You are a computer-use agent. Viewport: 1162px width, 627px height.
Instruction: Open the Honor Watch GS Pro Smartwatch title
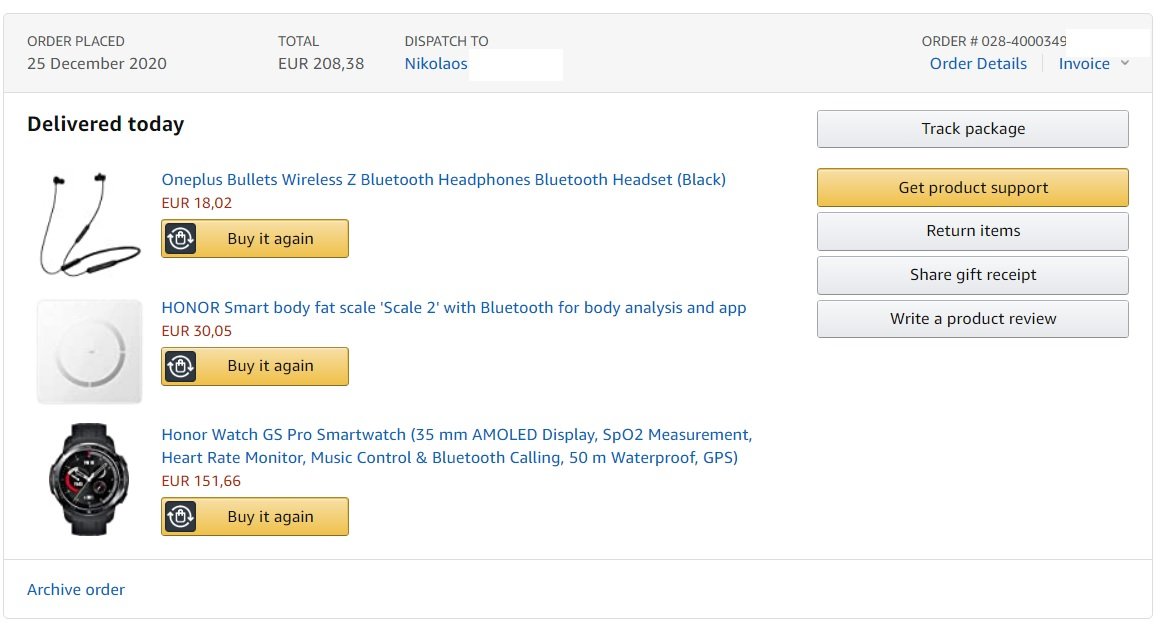tap(456, 445)
